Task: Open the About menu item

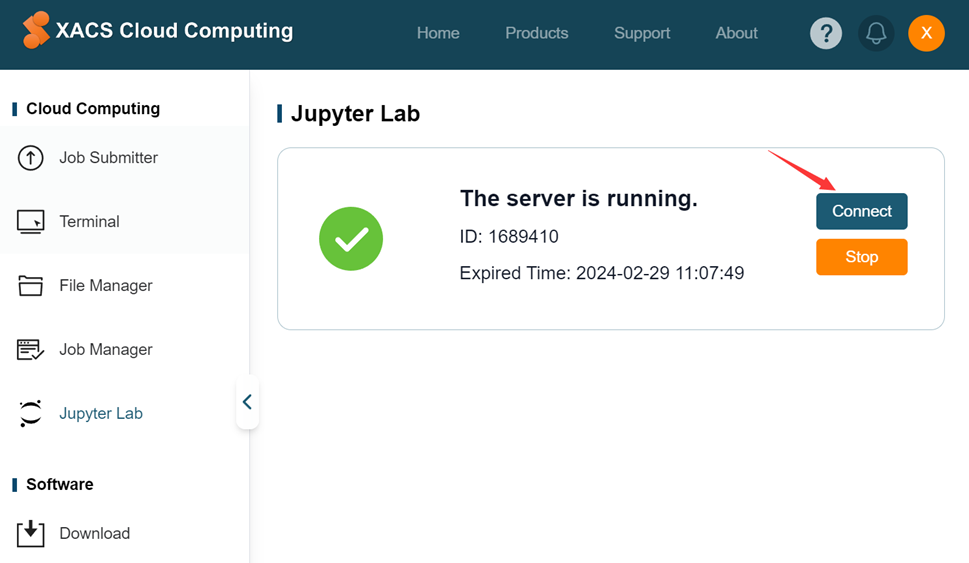Action: tap(736, 33)
